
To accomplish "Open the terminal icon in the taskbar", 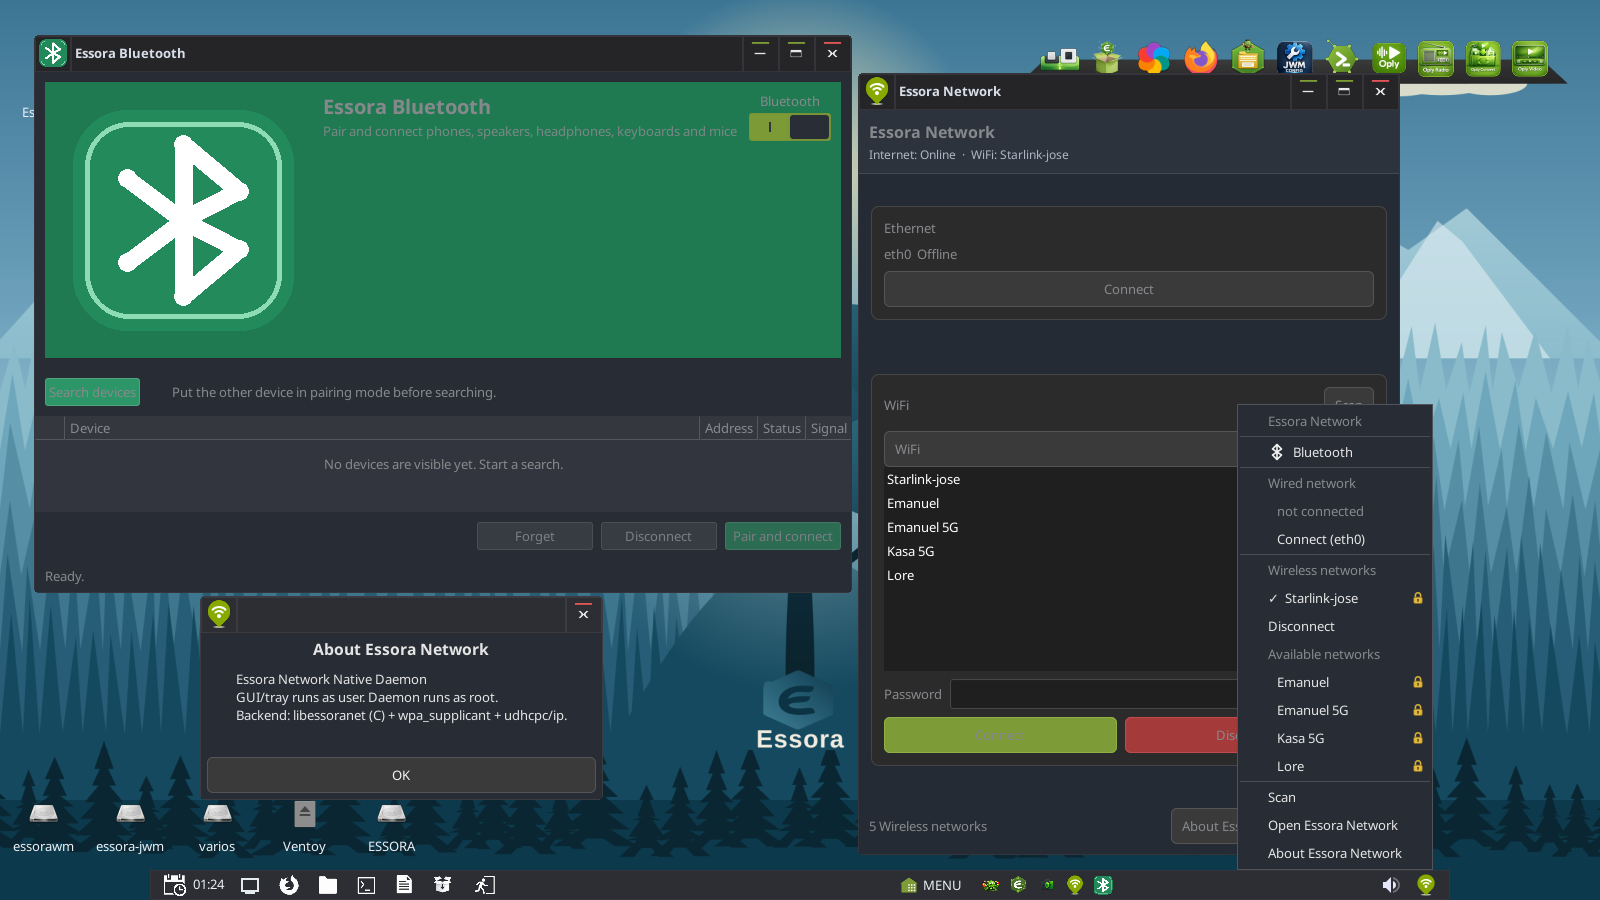I will (366, 885).
